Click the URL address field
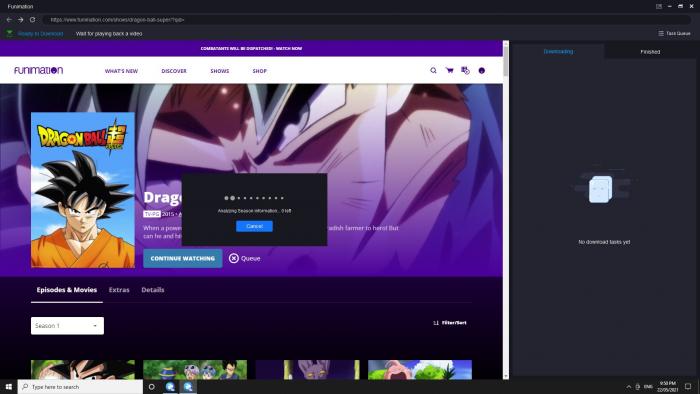The height and width of the screenshot is (394, 700). (366, 20)
